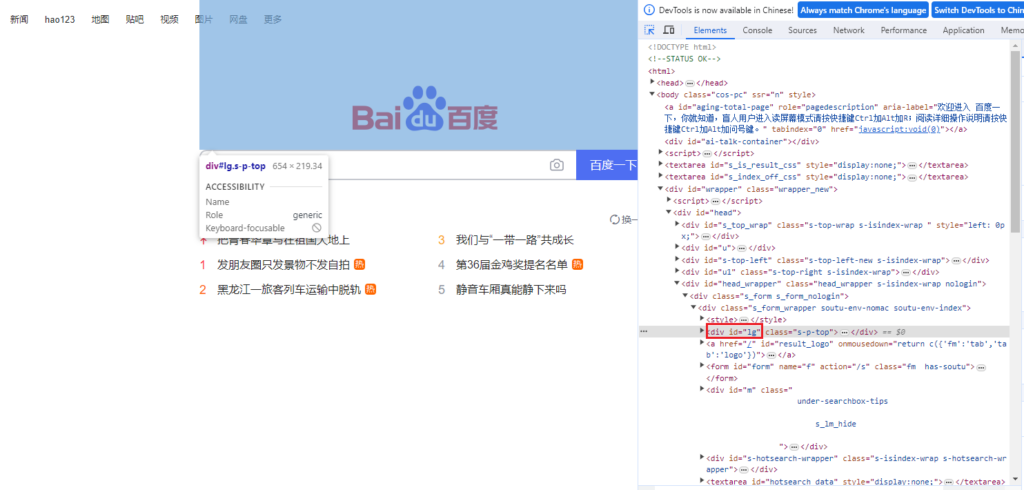Expand the form id="form" node
This screenshot has width=1024, height=490.
point(702,367)
